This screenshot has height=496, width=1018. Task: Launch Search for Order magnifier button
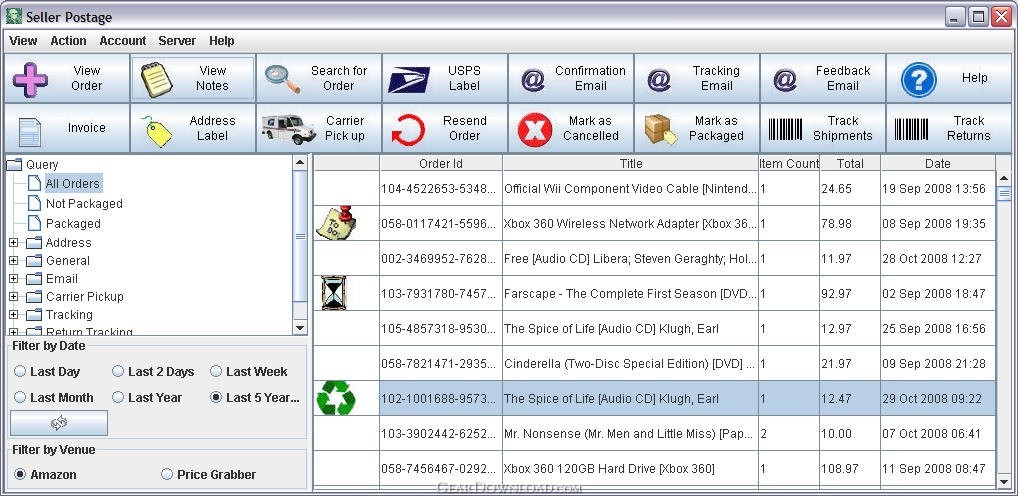click(319, 78)
